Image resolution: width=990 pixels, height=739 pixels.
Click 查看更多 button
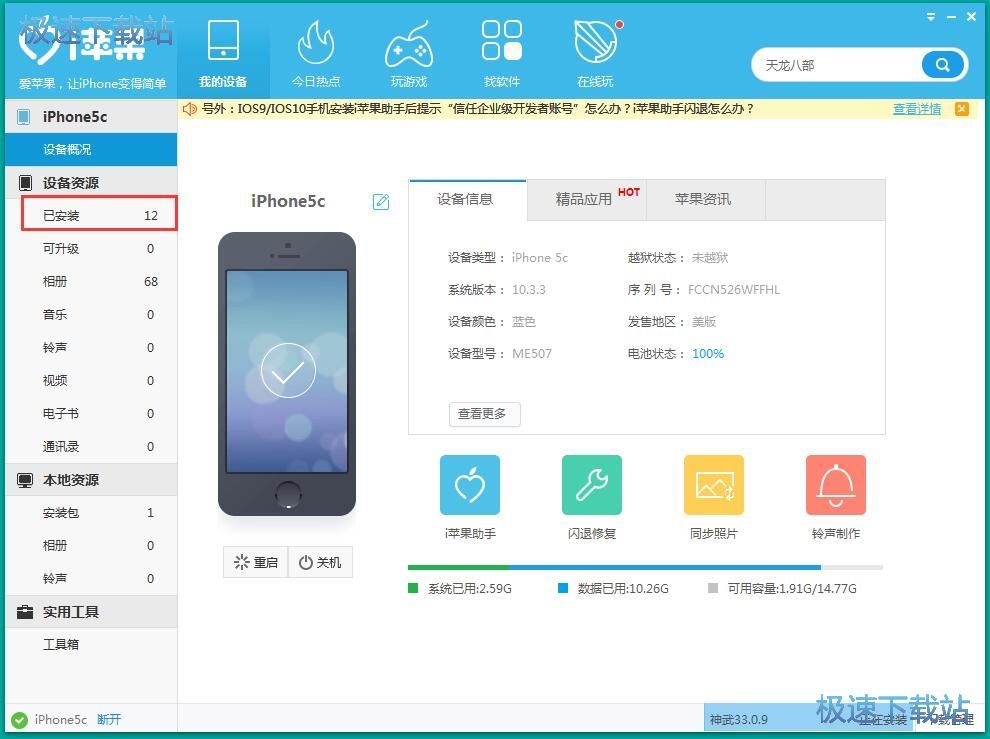pyautogui.click(x=484, y=414)
